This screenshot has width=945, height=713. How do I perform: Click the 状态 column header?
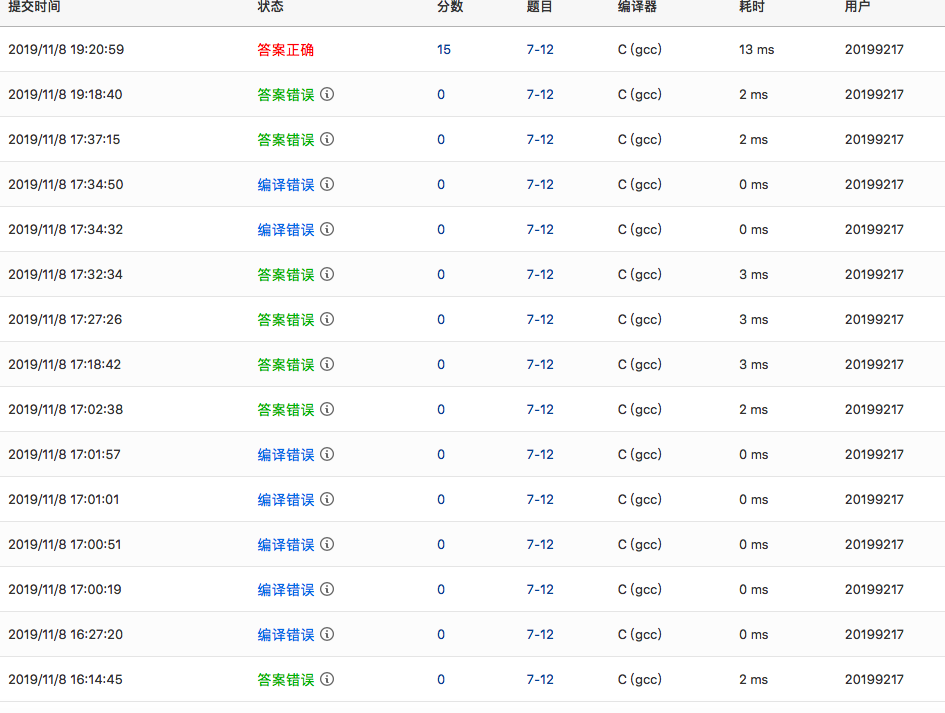click(271, 7)
